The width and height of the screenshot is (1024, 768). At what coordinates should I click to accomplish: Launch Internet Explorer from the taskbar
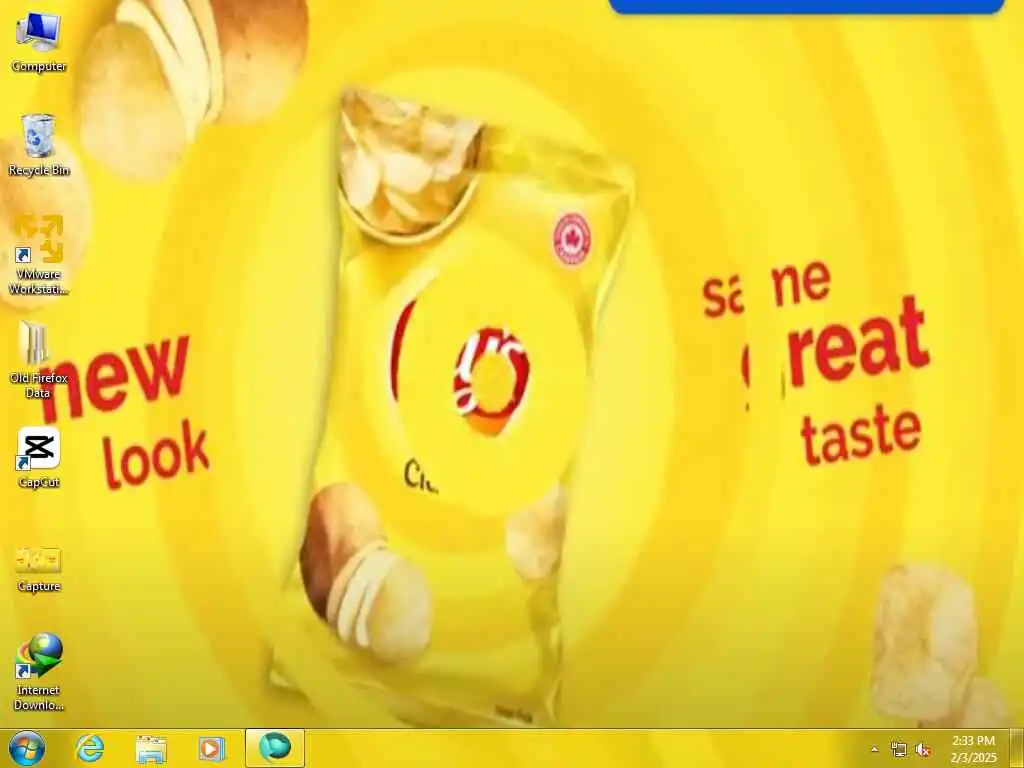coord(89,748)
